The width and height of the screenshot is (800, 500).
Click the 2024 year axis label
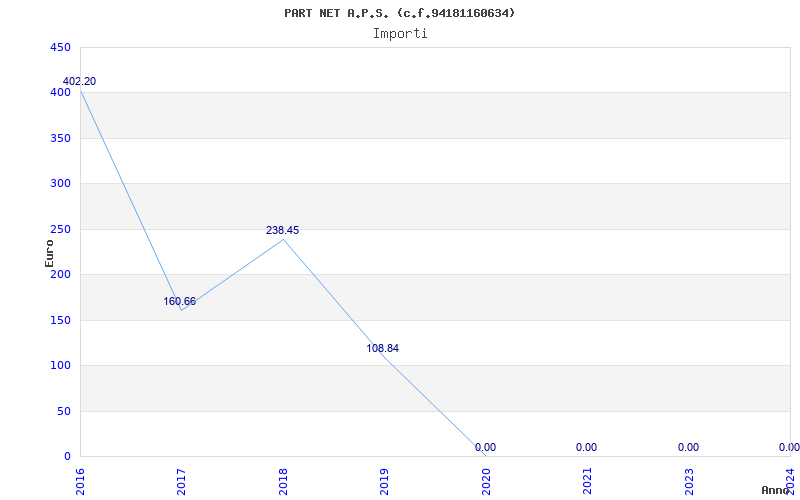(x=790, y=480)
